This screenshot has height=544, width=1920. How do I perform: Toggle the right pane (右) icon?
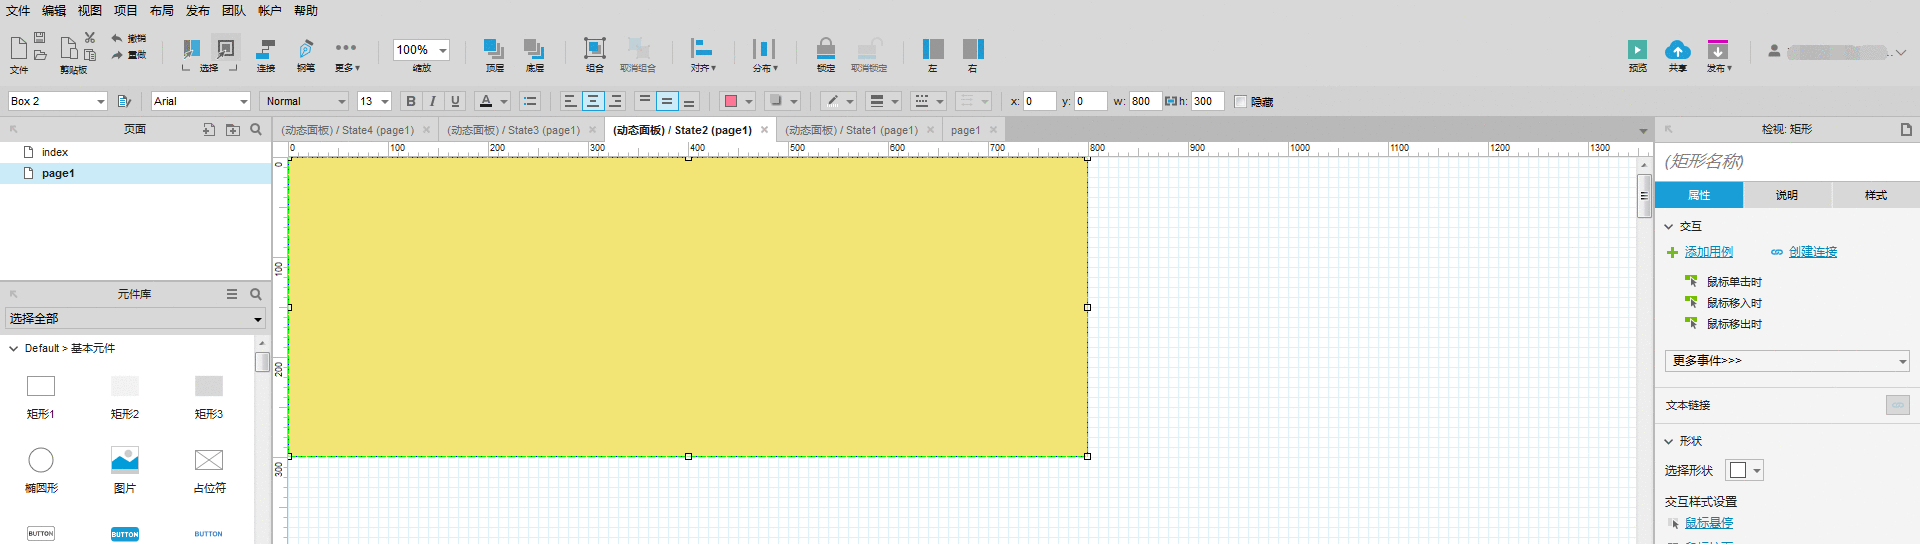(x=973, y=49)
